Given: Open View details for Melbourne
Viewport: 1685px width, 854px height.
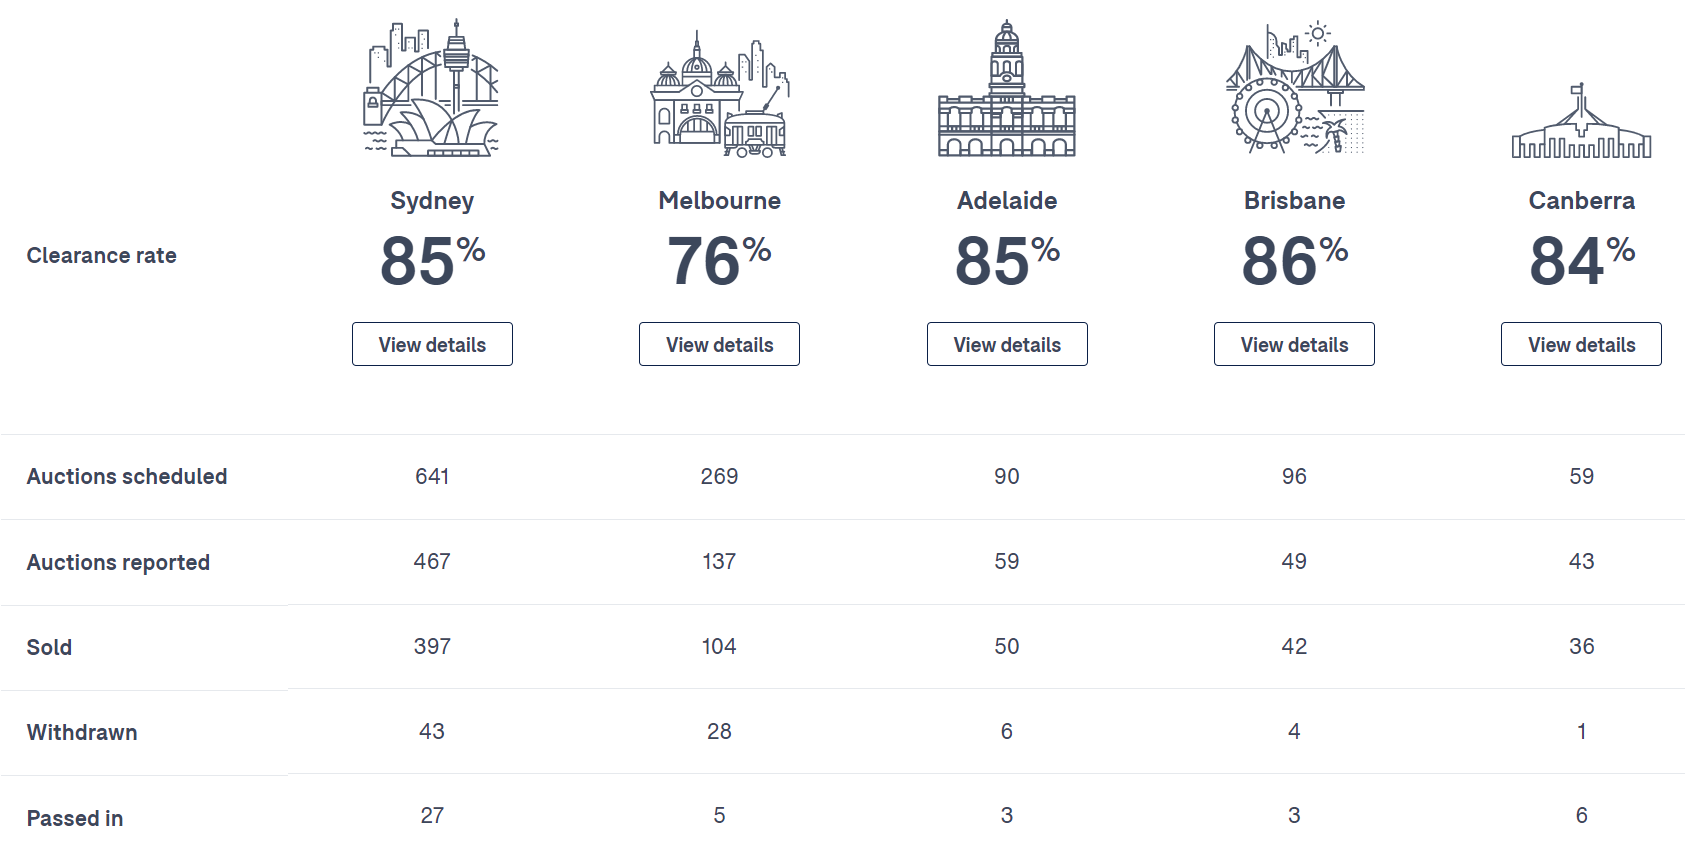Looking at the screenshot, I should (719, 344).
